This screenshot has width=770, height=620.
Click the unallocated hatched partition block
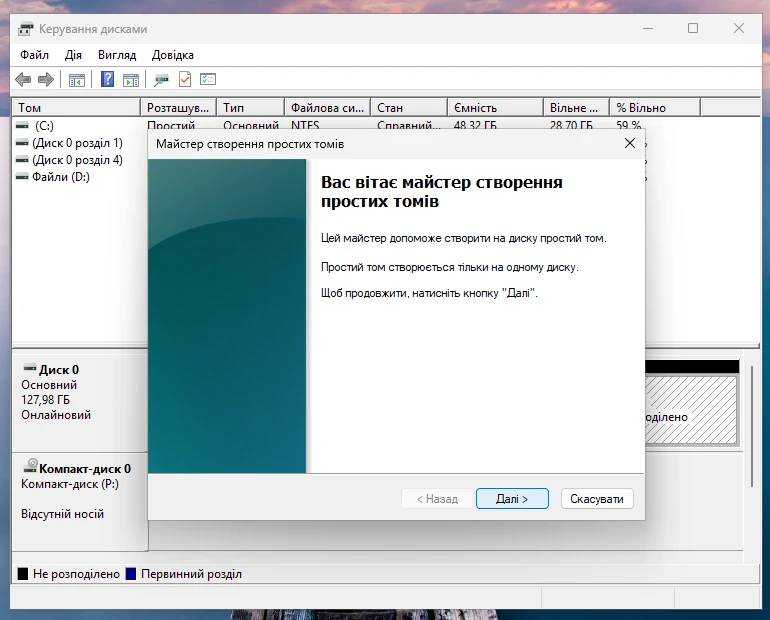pos(690,409)
